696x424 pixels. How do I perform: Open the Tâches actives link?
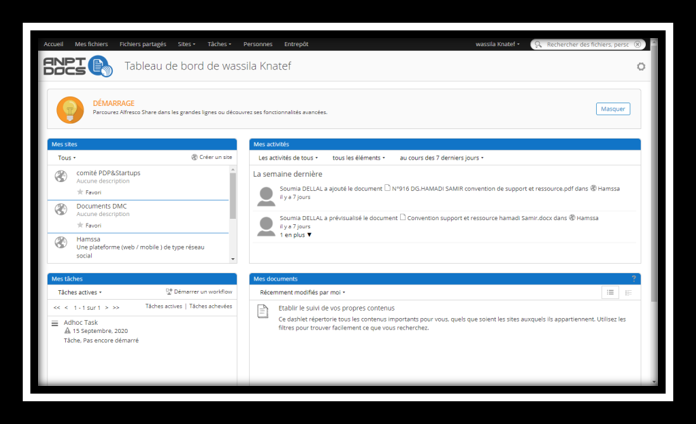point(164,306)
